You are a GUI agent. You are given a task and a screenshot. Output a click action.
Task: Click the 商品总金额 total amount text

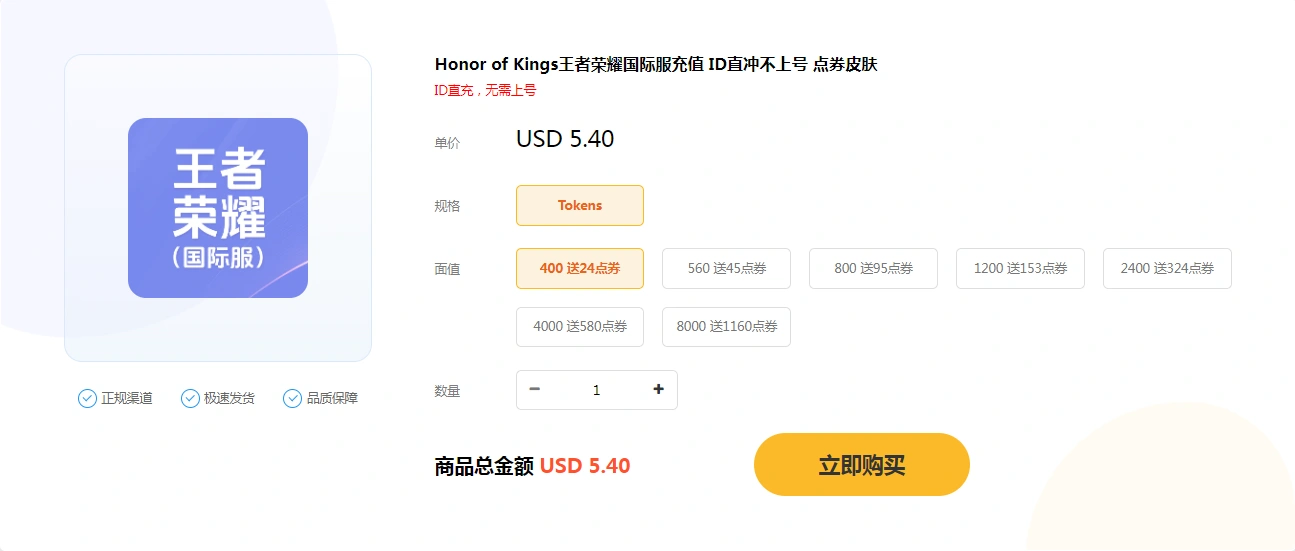coord(484,466)
